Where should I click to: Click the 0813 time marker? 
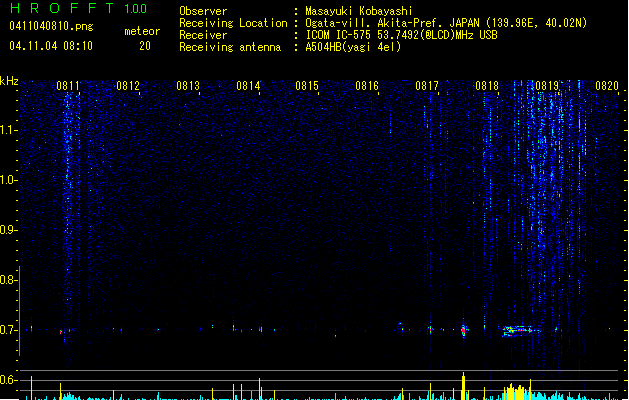pyautogui.click(x=188, y=86)
